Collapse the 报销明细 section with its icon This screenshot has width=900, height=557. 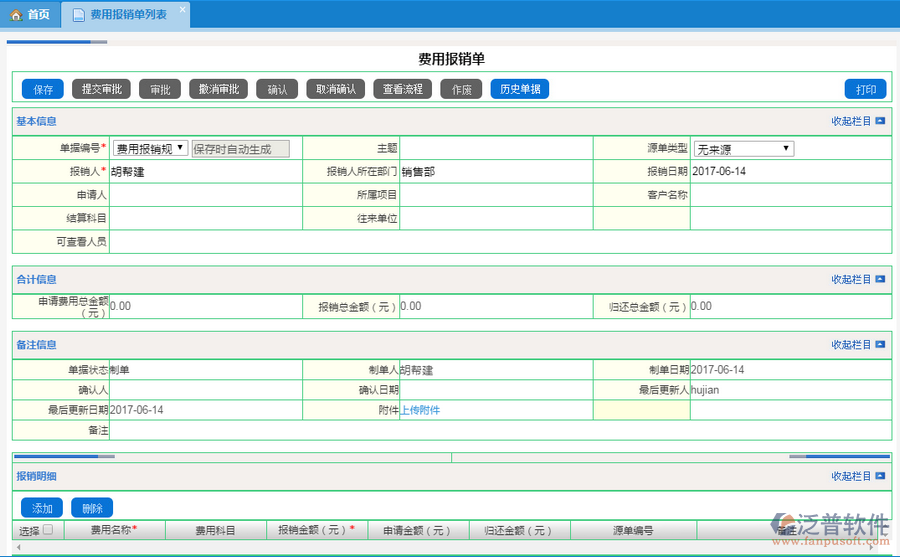[x=880, y=477]
